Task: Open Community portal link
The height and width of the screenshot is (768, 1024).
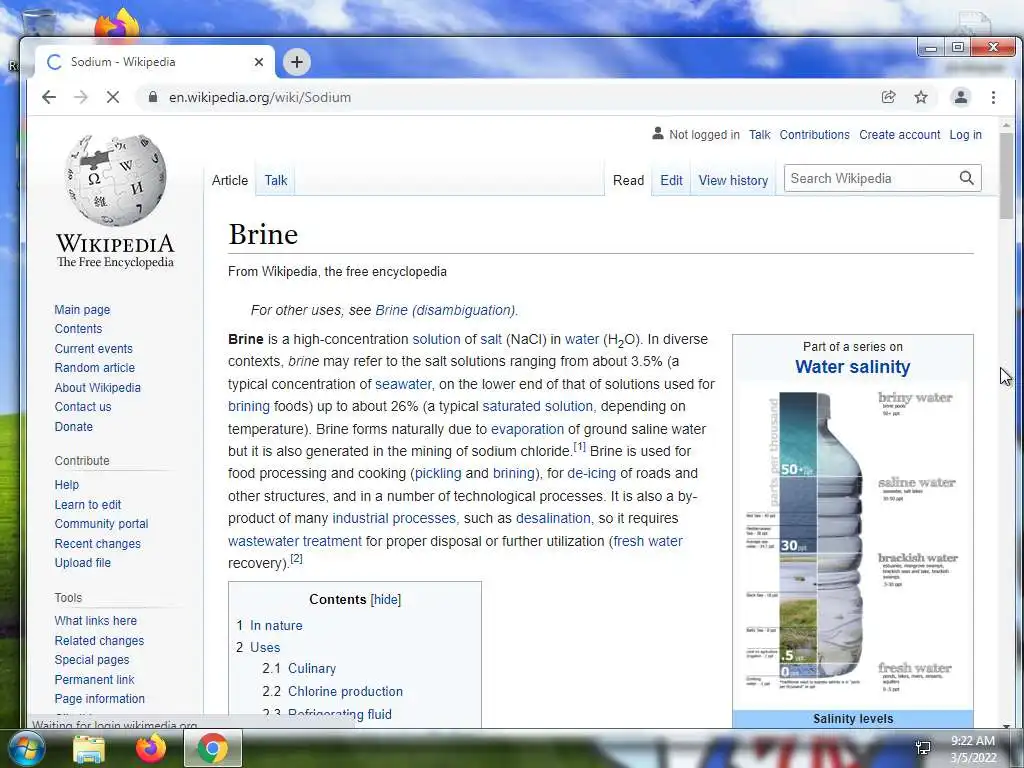Action: pyautogui.click(x=101, y=524)
